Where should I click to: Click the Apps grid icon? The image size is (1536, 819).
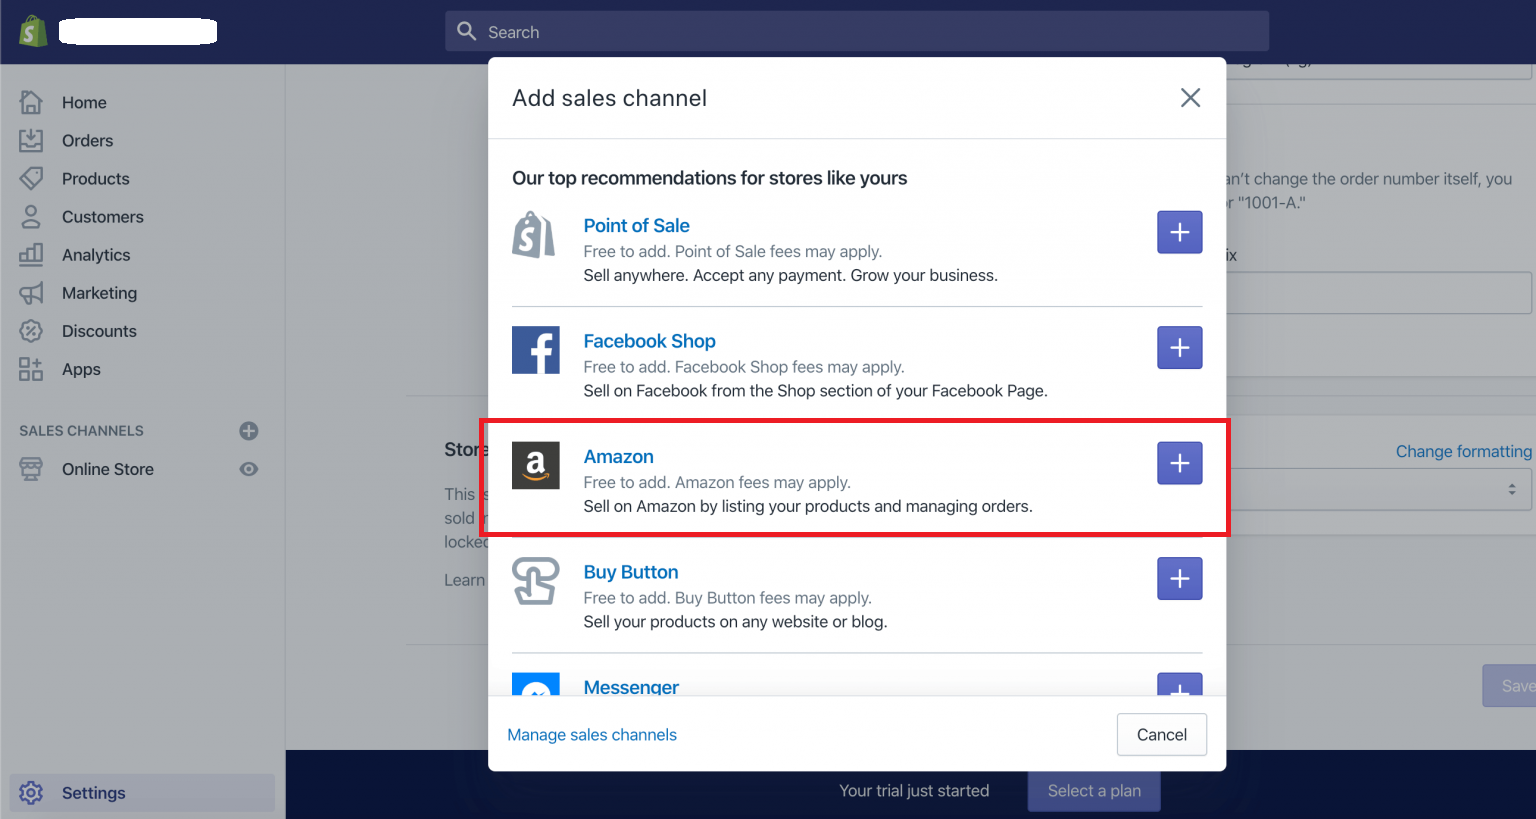point(31,369)
